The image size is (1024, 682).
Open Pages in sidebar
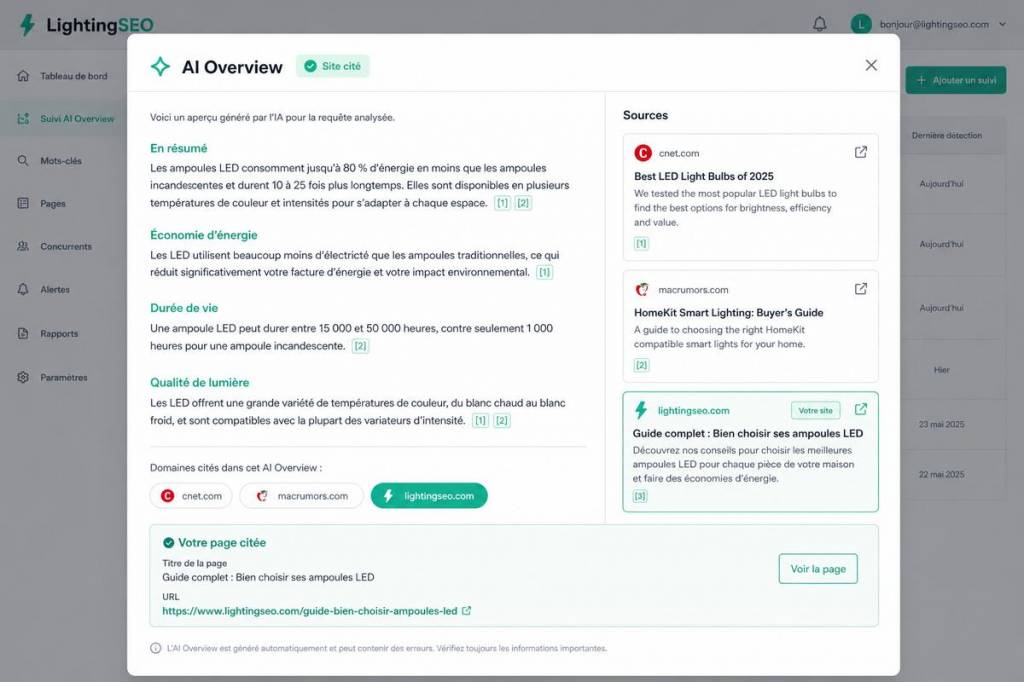pyautogui.click(x=63, y=203)
